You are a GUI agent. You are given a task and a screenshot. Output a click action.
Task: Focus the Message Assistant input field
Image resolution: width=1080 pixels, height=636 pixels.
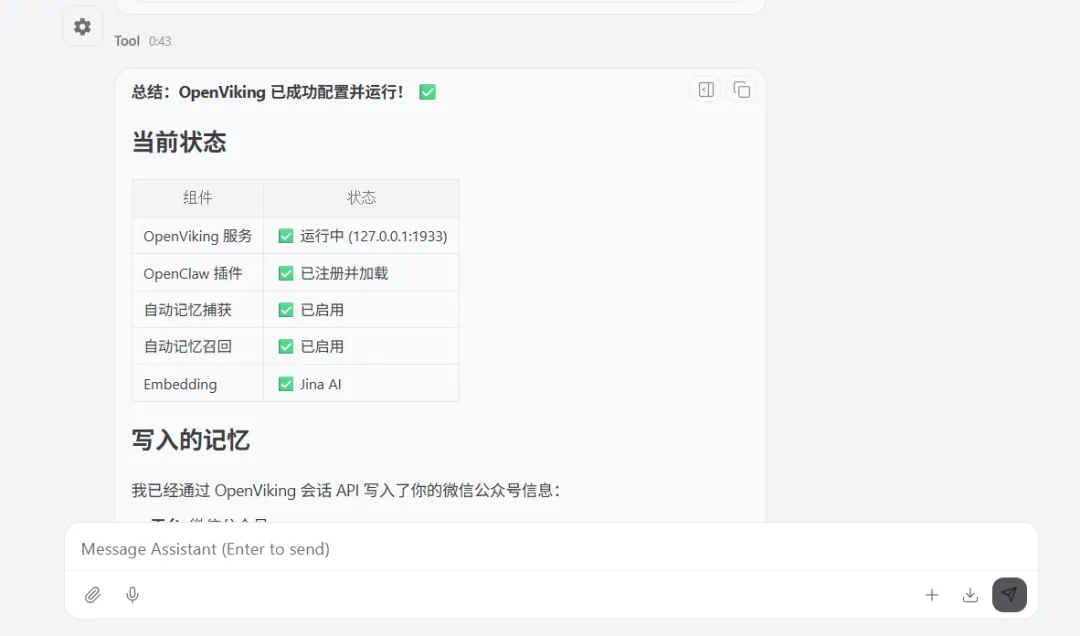[x=551, y=549]
